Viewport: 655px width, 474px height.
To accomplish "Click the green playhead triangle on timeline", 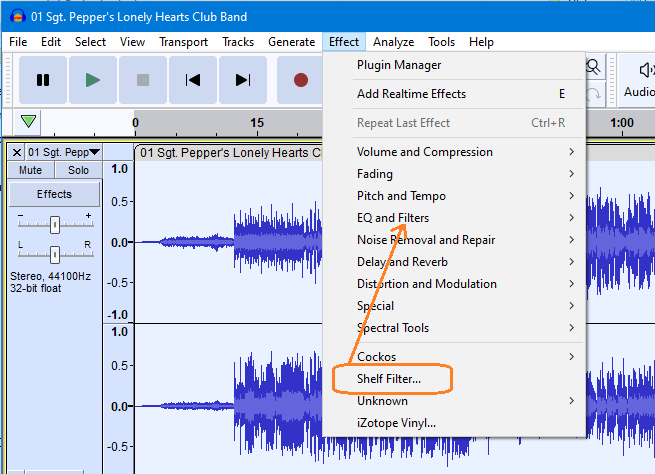I will [x=29, y=122].
